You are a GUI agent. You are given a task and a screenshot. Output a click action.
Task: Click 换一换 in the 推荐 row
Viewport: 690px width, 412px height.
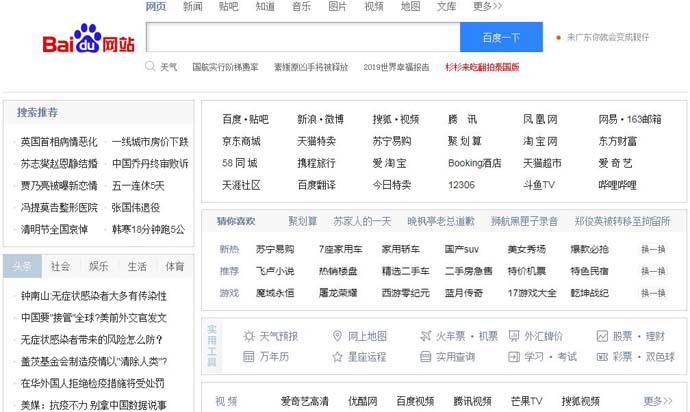click(653, 271)
